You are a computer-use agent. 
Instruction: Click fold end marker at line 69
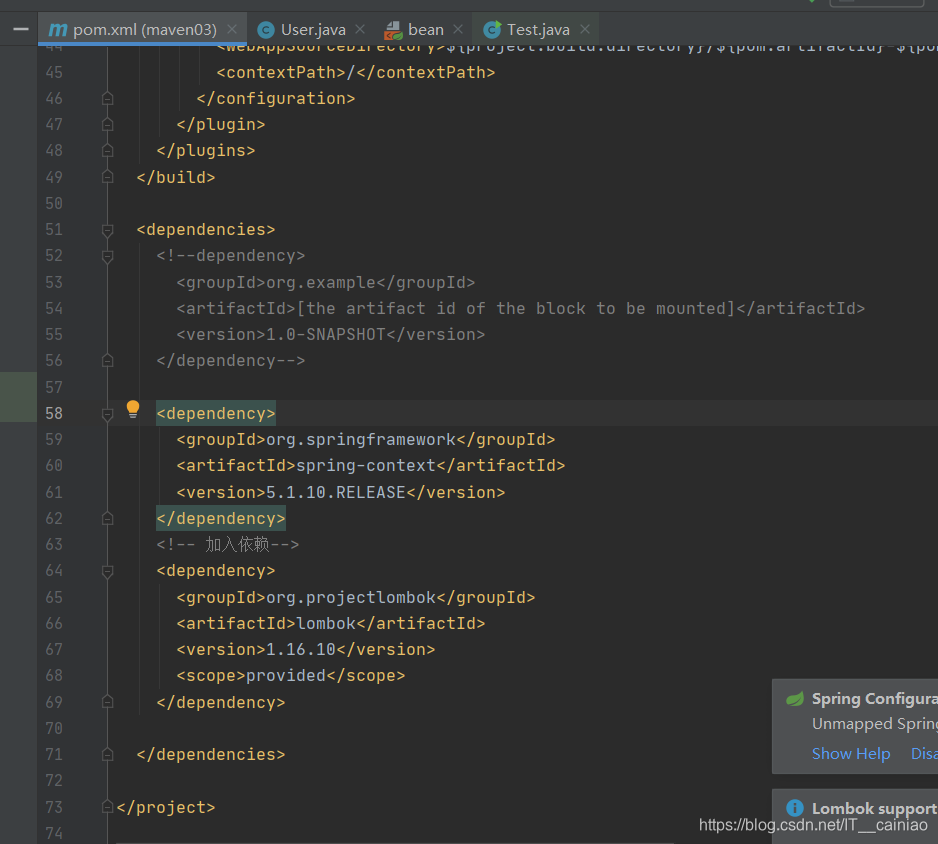[108, 702]
